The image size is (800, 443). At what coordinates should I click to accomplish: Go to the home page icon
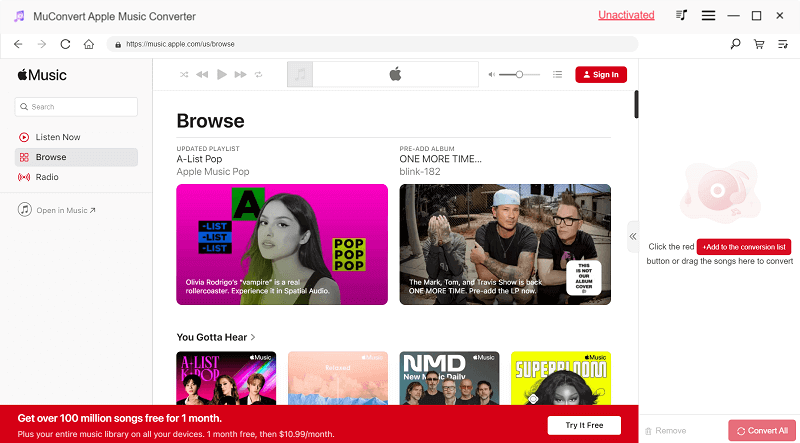pyautogui.click(x=89, y=44)
